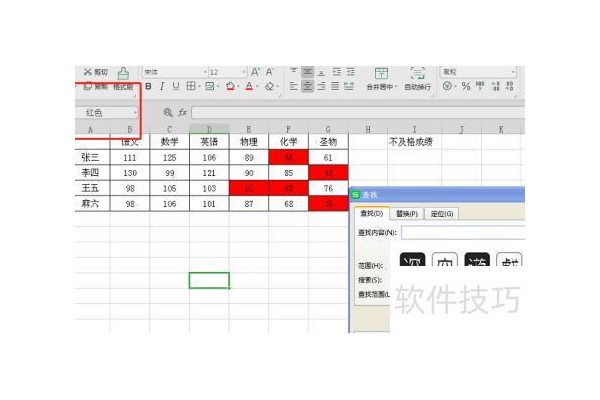Image resolution: width=600 pixels, height=400 pixels.
Task: Apply percent style
Action: [466, 86]
